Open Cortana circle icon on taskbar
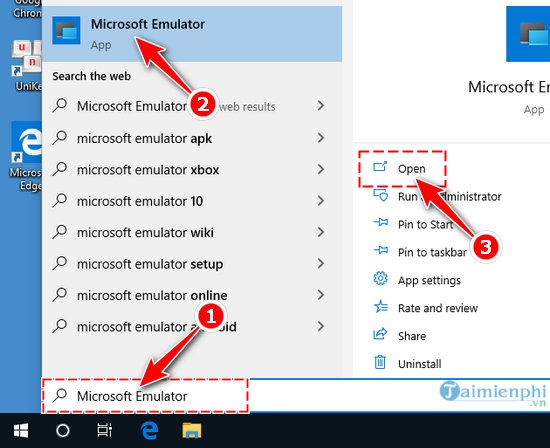Viewport: 550px width, 448px height. pyautogui.click(x=63, y=430)
